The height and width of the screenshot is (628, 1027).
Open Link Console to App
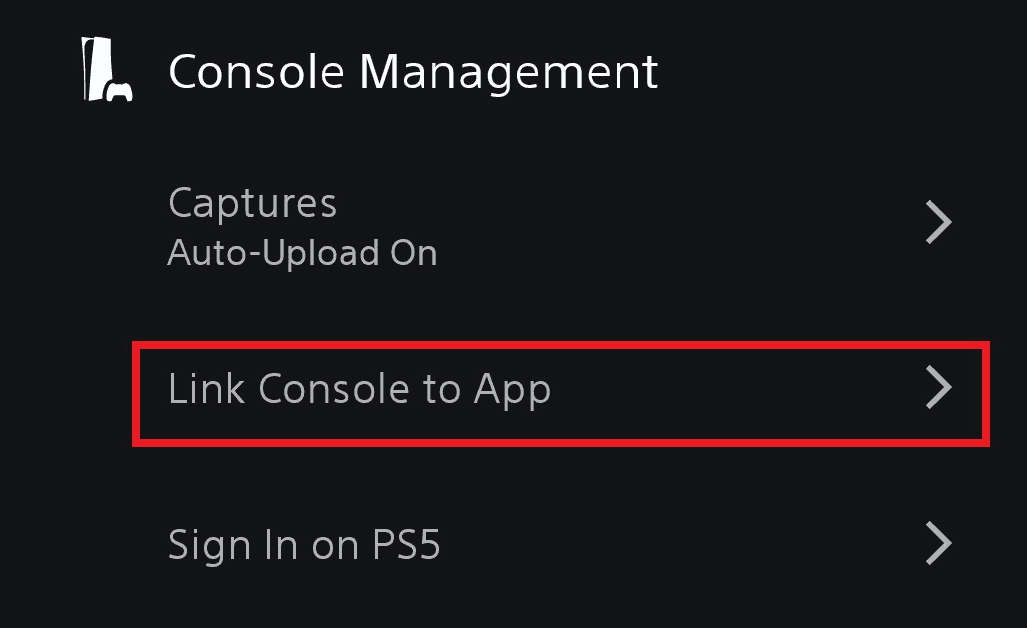359,388
